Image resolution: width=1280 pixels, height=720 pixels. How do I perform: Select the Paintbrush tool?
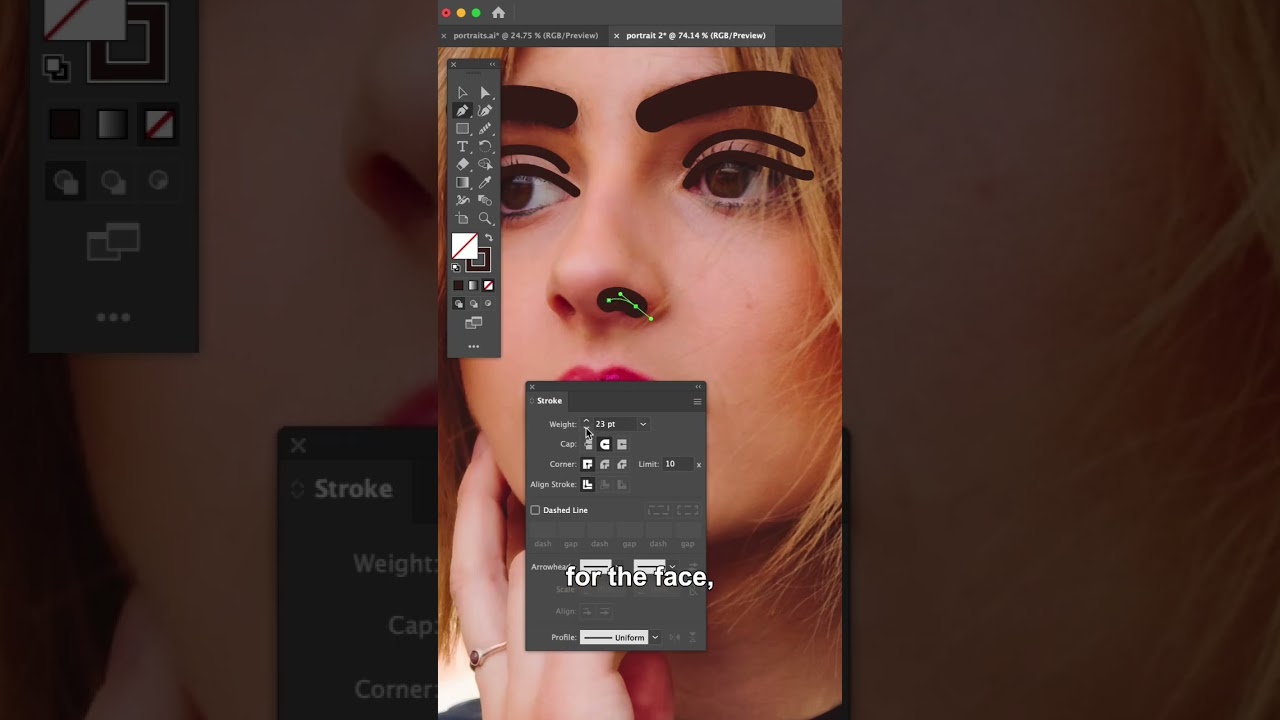pyautogui.click(x=485, y=129)
